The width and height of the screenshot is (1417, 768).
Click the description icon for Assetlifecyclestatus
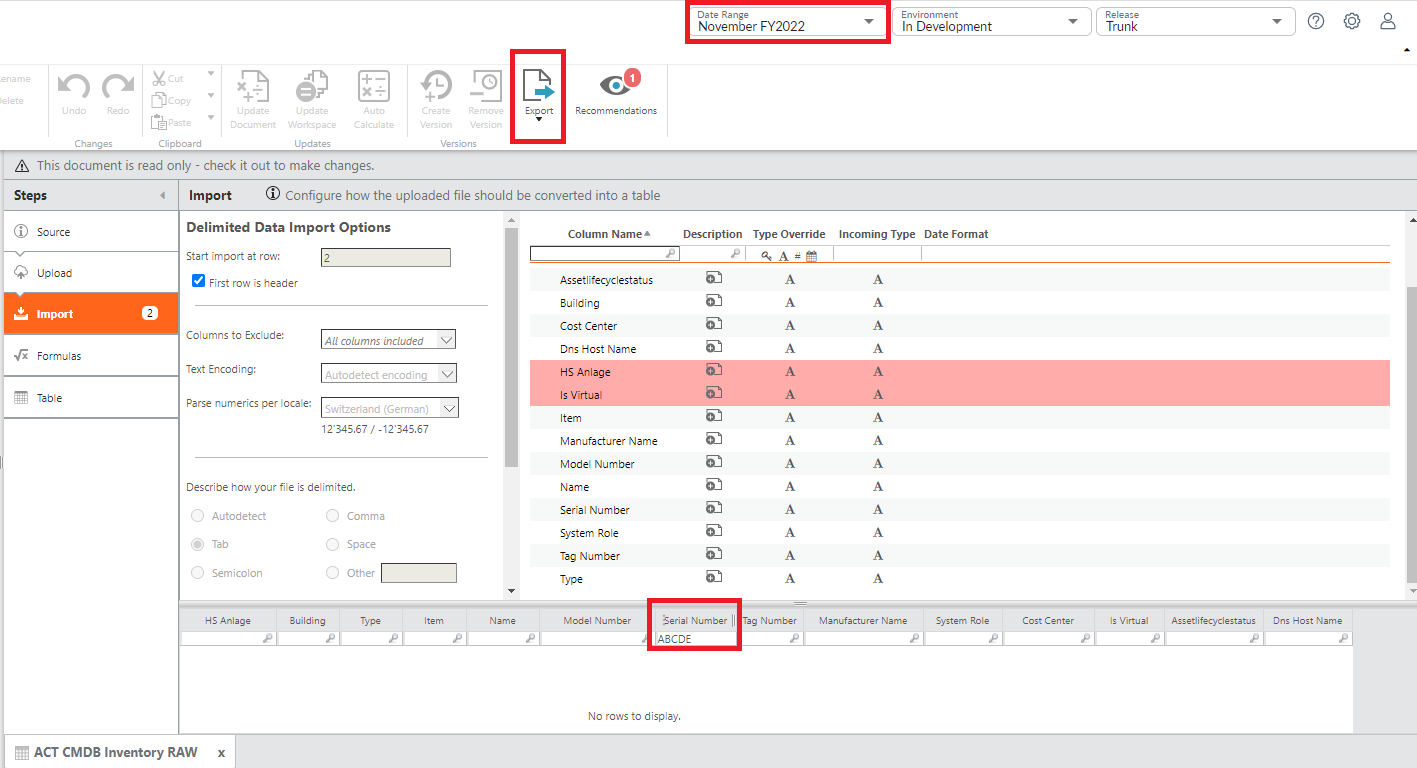pyautogui.click(x=713, y=279)
